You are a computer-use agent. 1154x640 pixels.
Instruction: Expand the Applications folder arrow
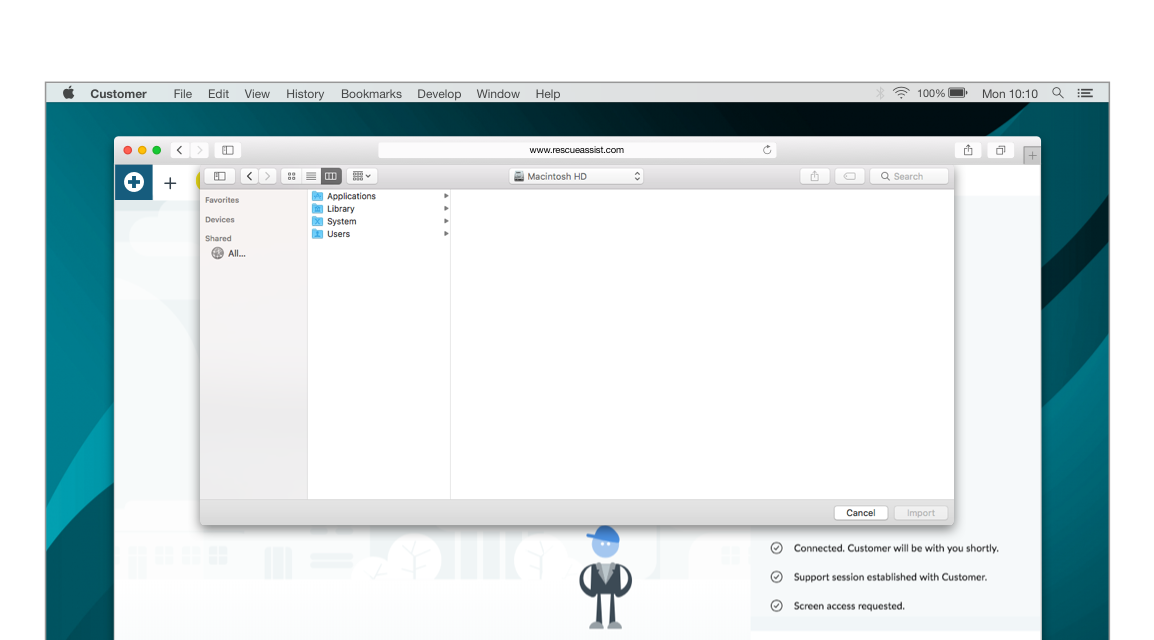(x=446, y=196)
